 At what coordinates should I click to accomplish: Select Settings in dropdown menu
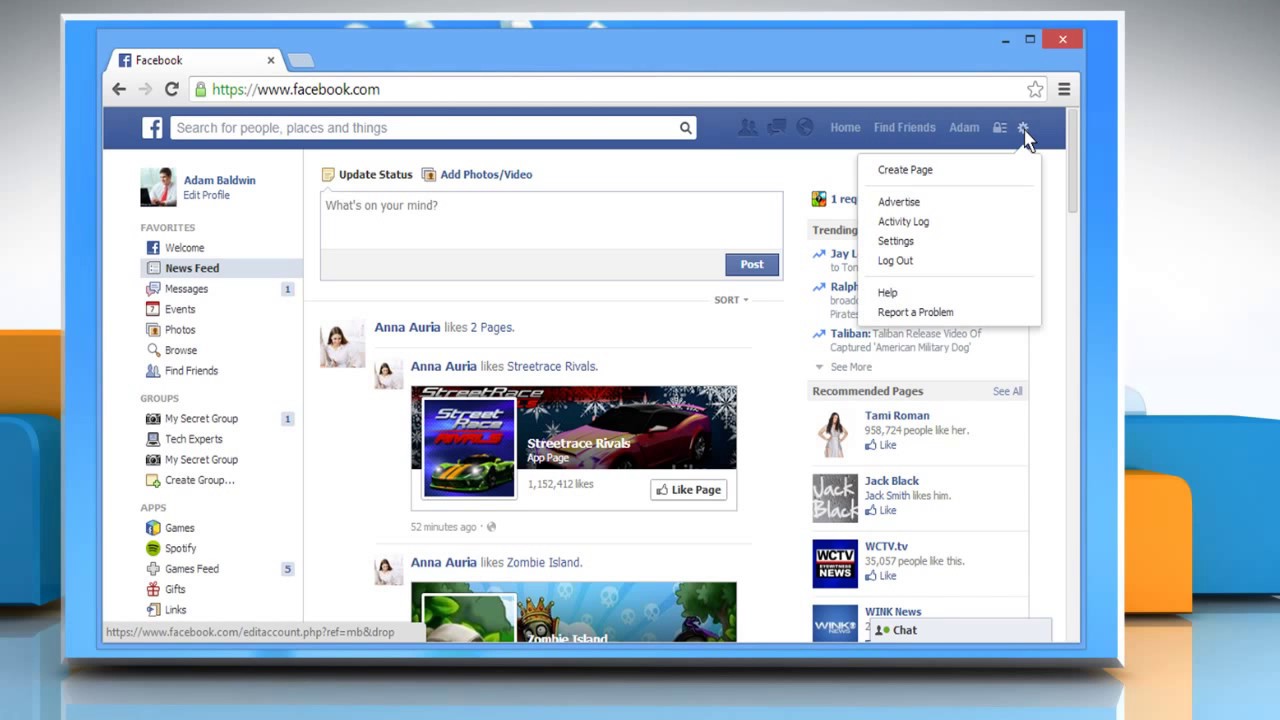point(896,241)
